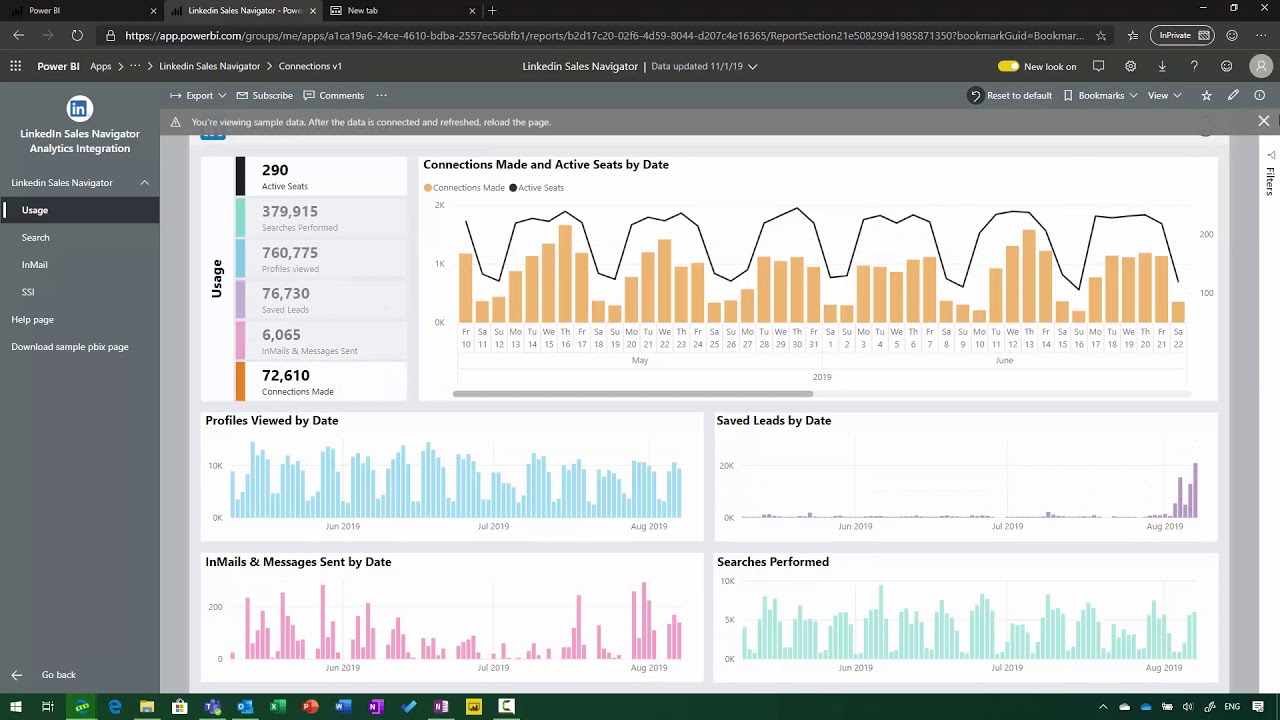This screenshot has height=720, width=1280.
Task: Click the chart horizontal scrollbar thumb
Action: tap(633, 393)
